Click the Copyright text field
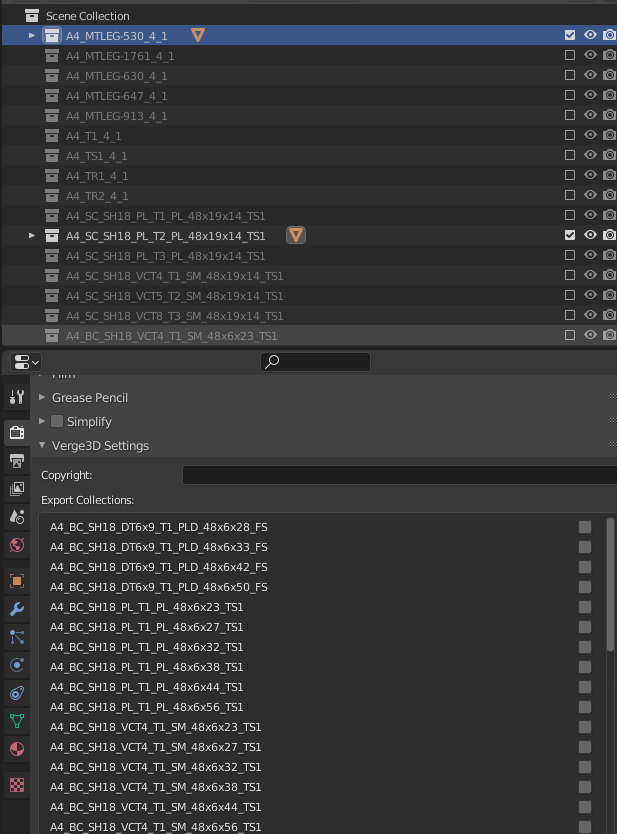The image size is (617, 834). coord(399,474)
